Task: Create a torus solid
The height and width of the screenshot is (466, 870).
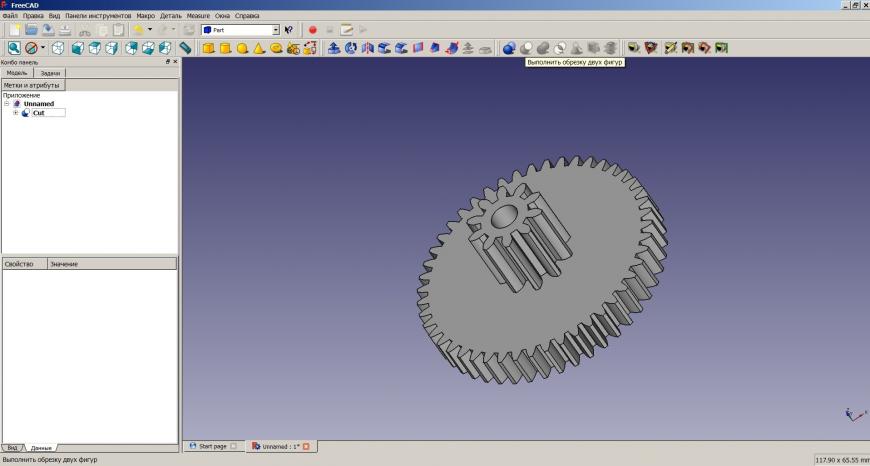Action: pyautogui.click(x=276, y=48)
